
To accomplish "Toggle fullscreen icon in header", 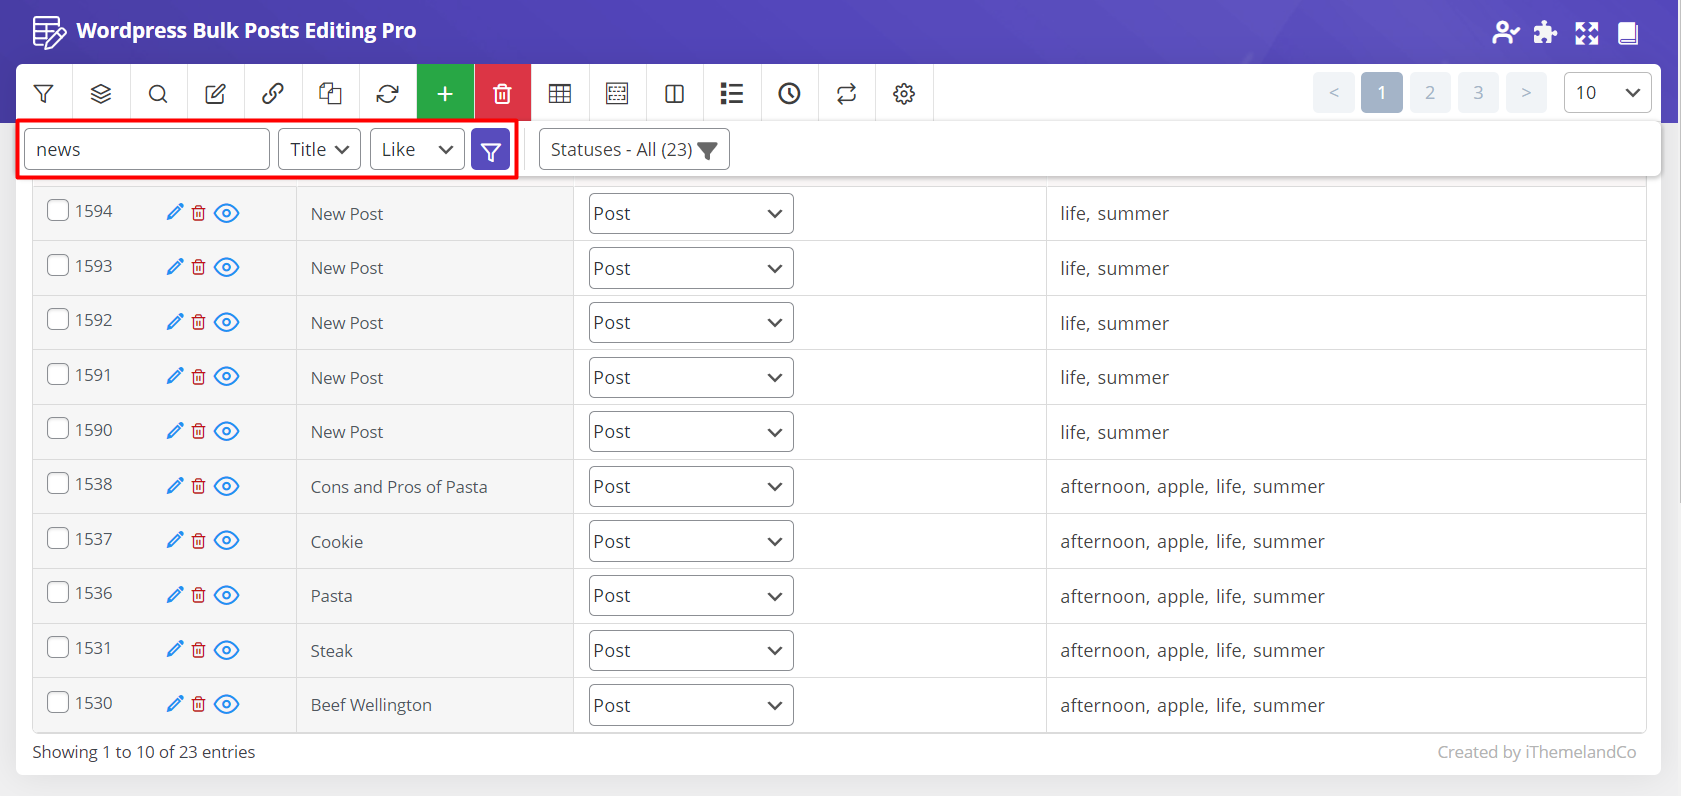I will [1587, 32].
